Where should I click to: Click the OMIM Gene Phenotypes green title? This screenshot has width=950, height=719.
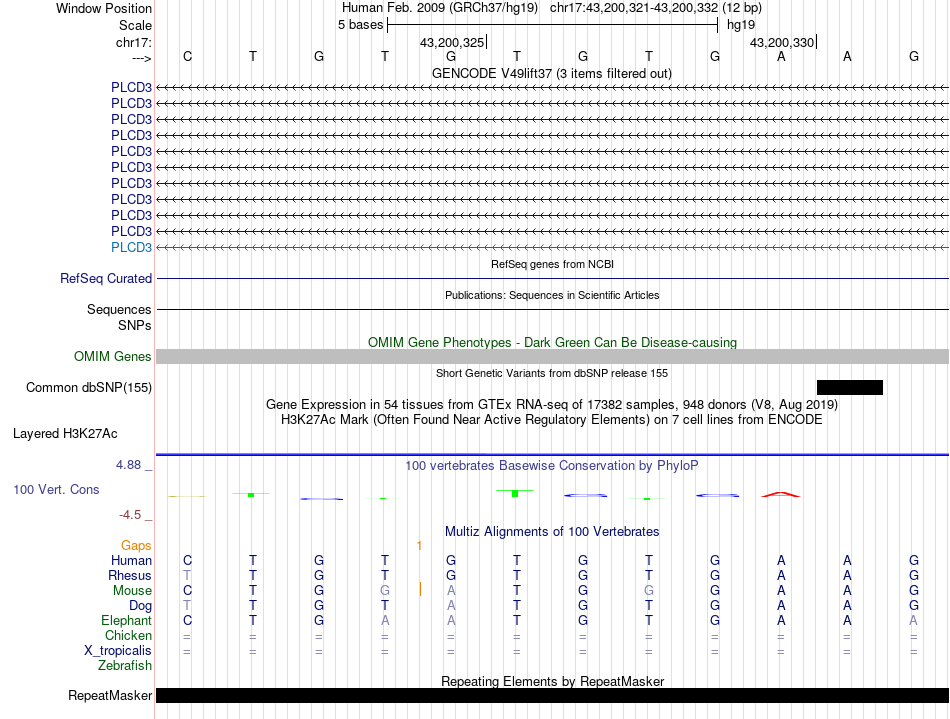click(552, 342)
